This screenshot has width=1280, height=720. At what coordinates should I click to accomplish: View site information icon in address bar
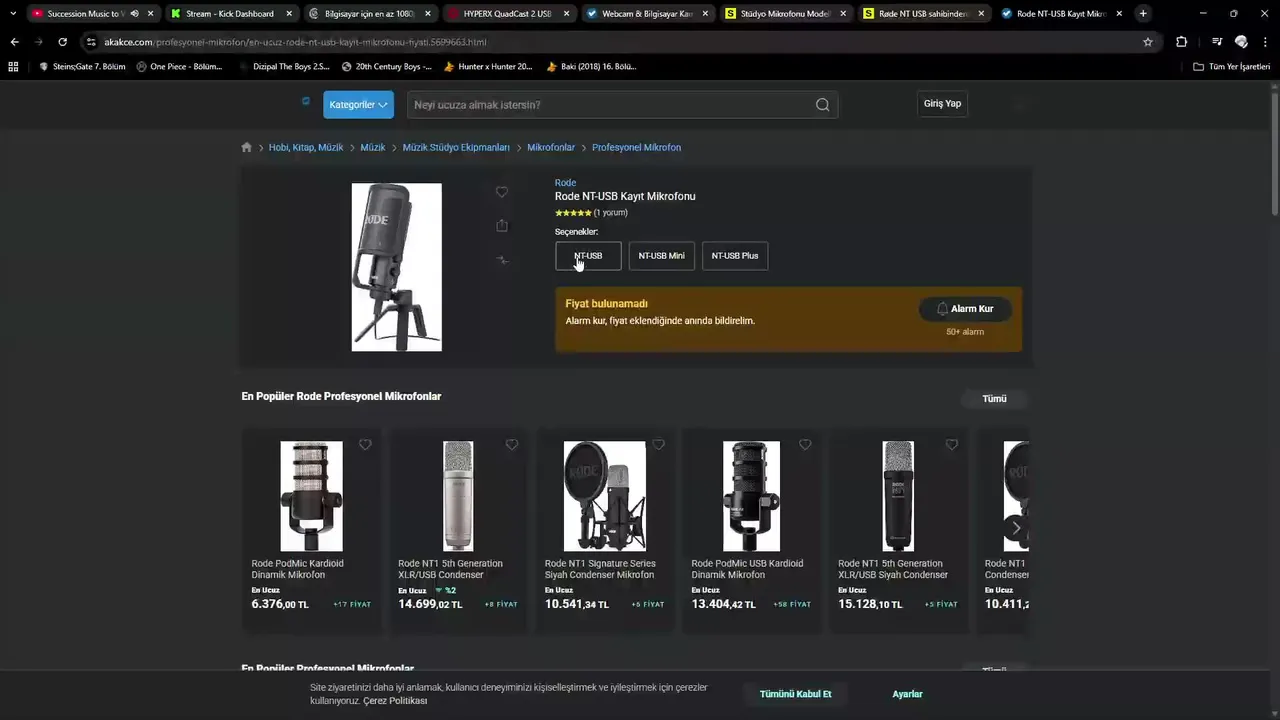coord(91,42)
